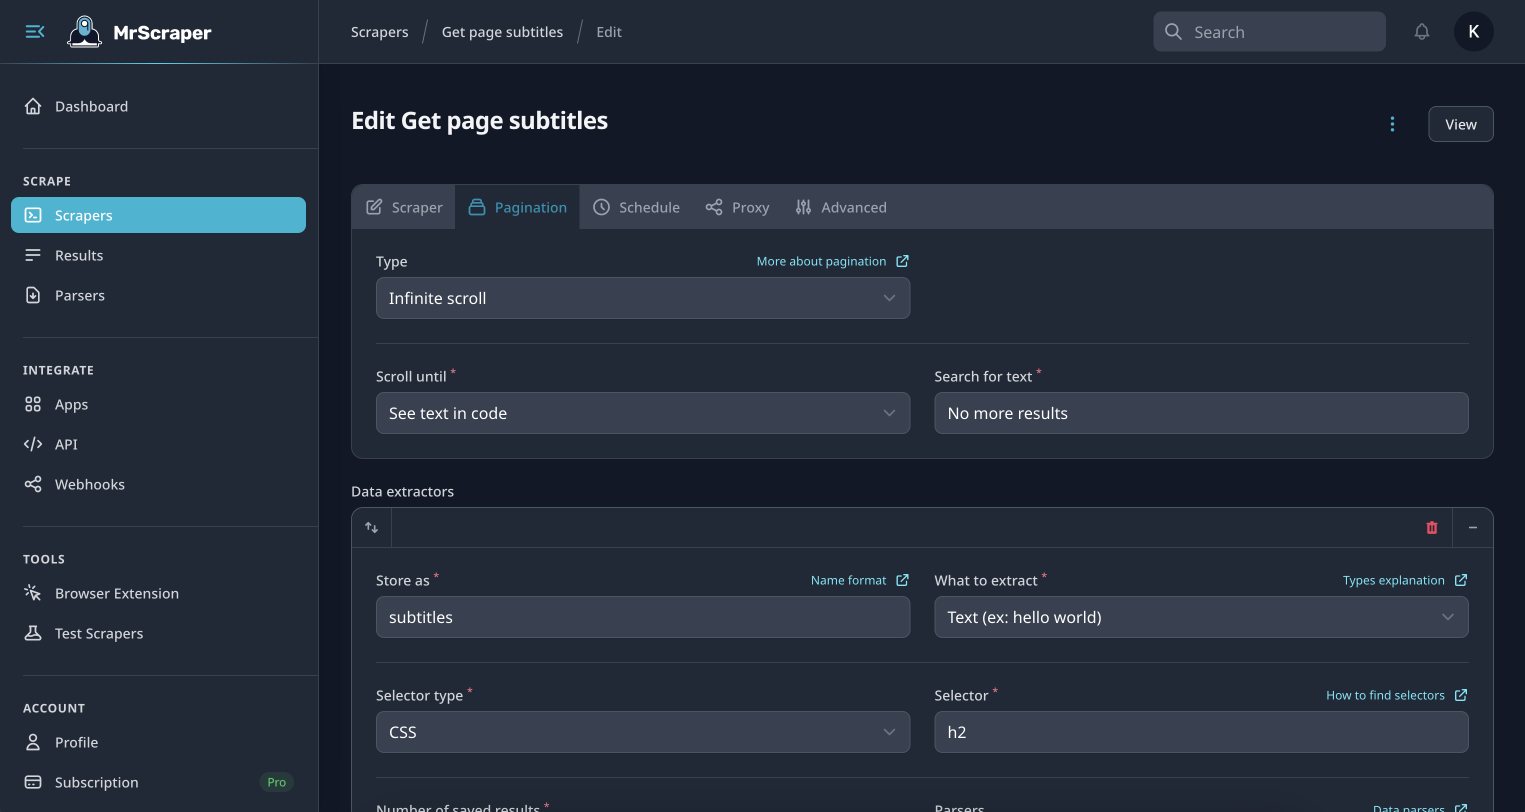This screenshot has height=812, width=1525.
Task: Click the View button
Action: [x=1460, y=124]
